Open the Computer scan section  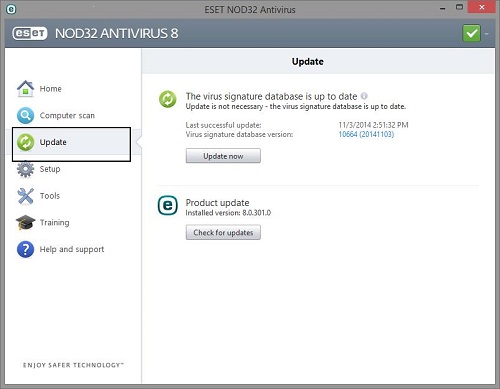67,115
